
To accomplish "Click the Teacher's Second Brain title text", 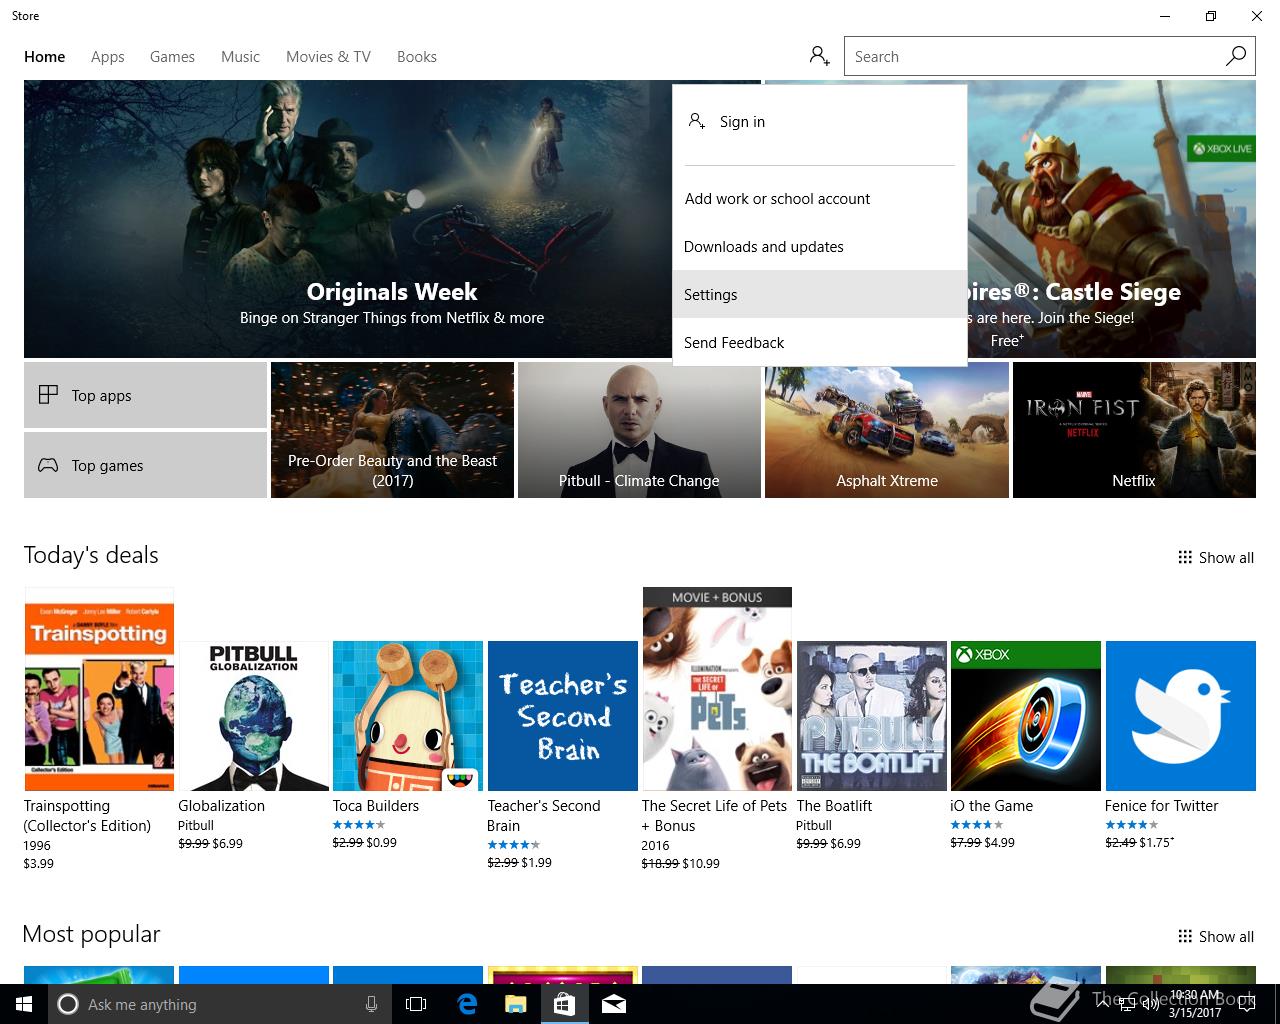I will click(x=544, y=816).
